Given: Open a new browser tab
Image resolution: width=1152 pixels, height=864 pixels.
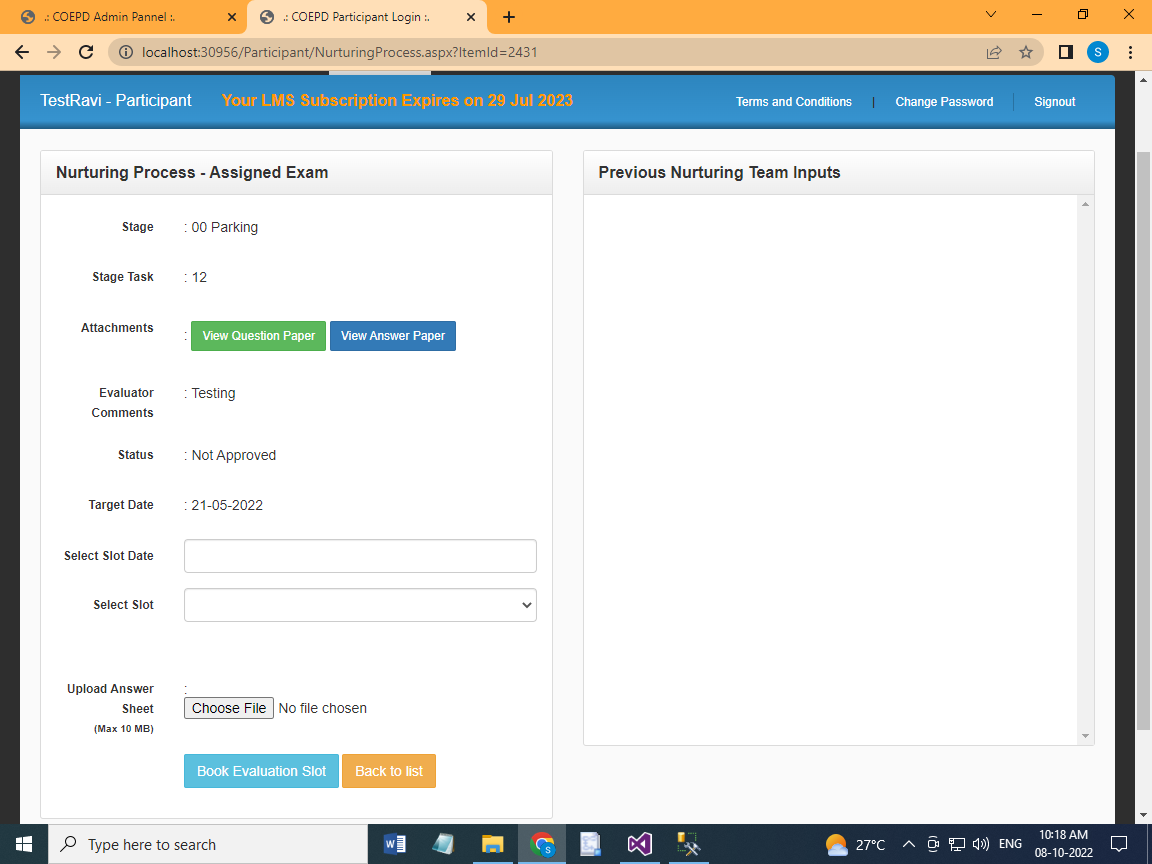Looking at the screenshot, I should [509, 17].
